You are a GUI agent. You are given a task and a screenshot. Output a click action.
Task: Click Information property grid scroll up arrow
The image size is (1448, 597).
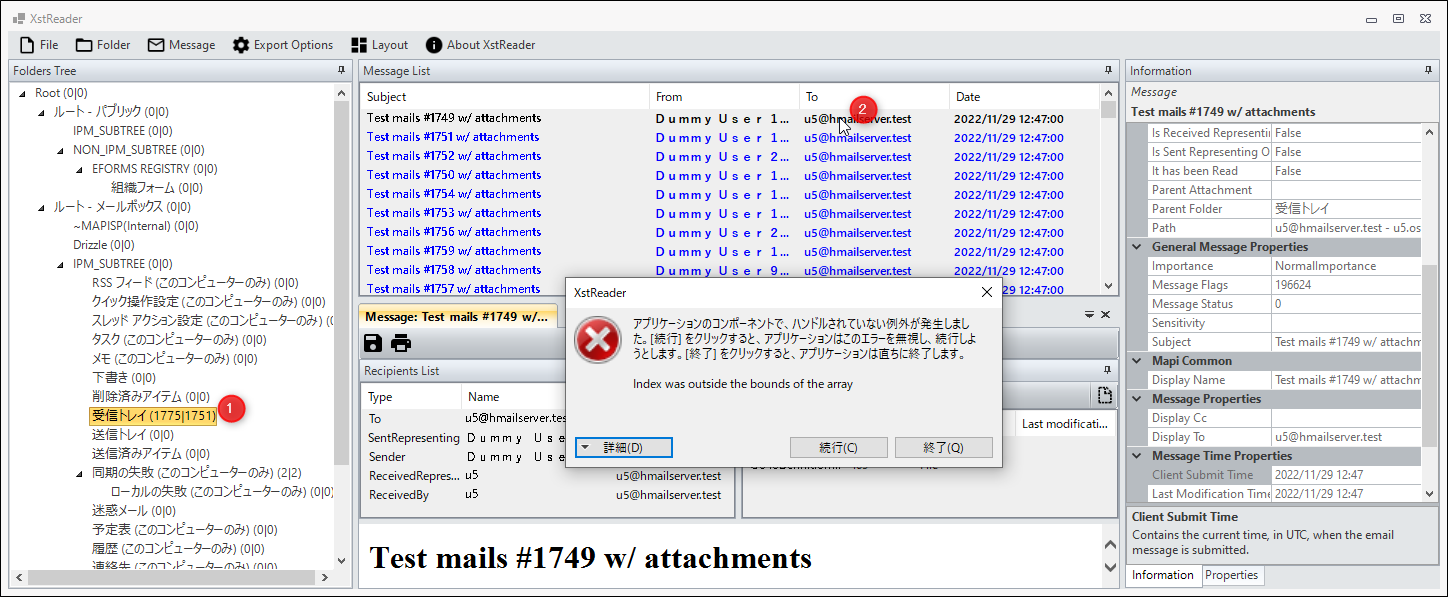coord(1429,132)
